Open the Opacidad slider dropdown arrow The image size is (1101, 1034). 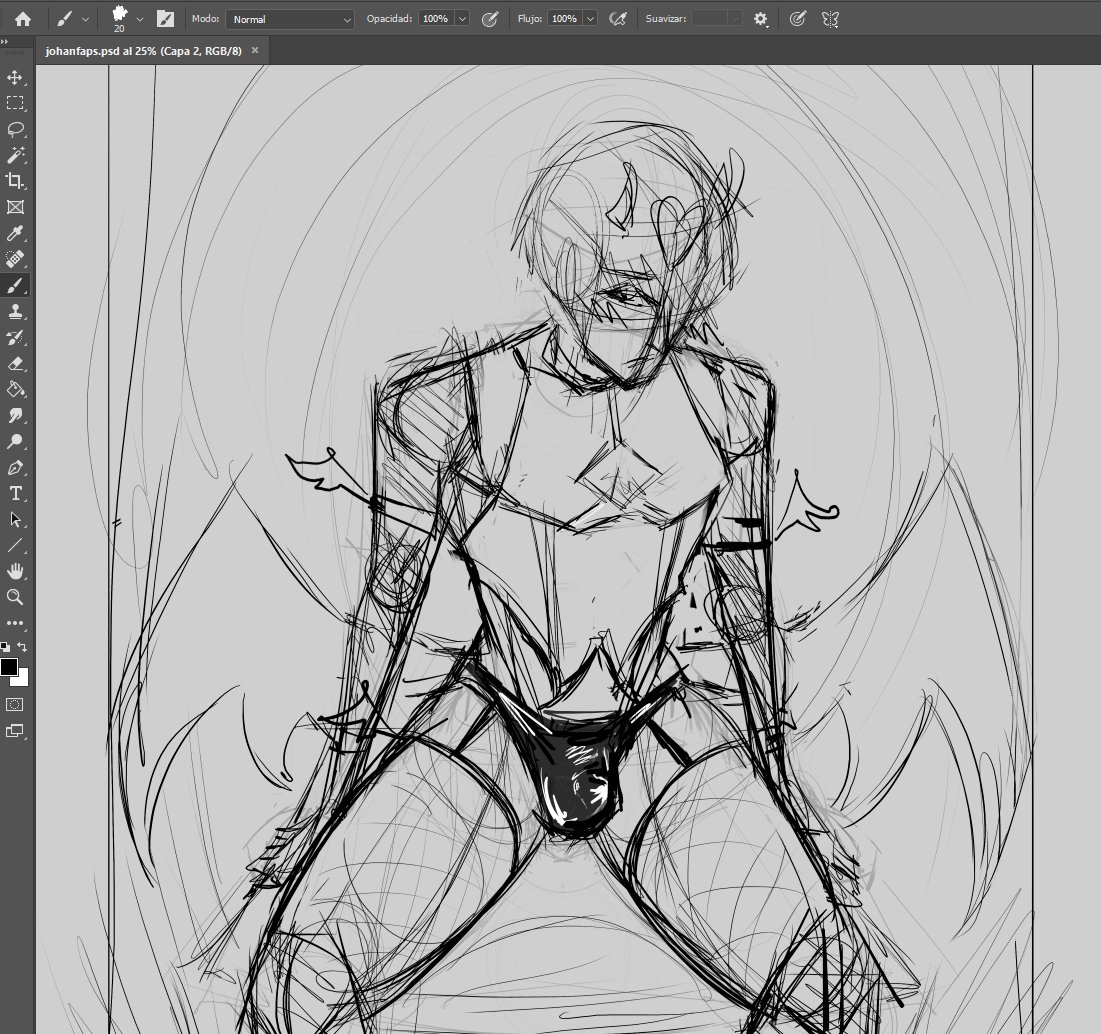click(x=462, y=19)
